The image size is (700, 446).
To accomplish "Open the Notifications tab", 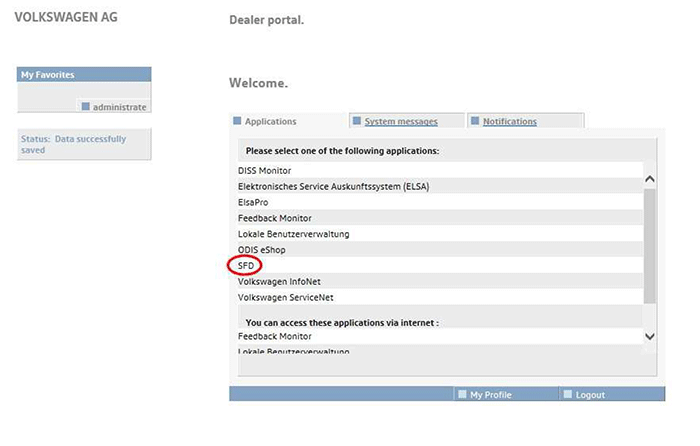I will (510, 122).
